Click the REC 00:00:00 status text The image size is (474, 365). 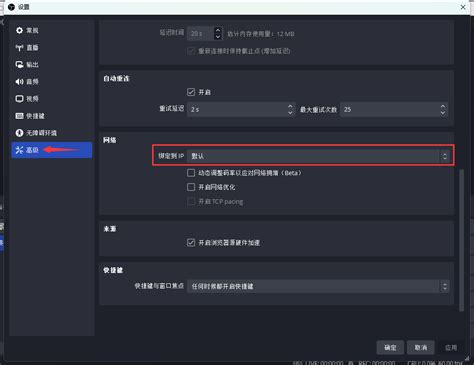(x=377, y=363)
